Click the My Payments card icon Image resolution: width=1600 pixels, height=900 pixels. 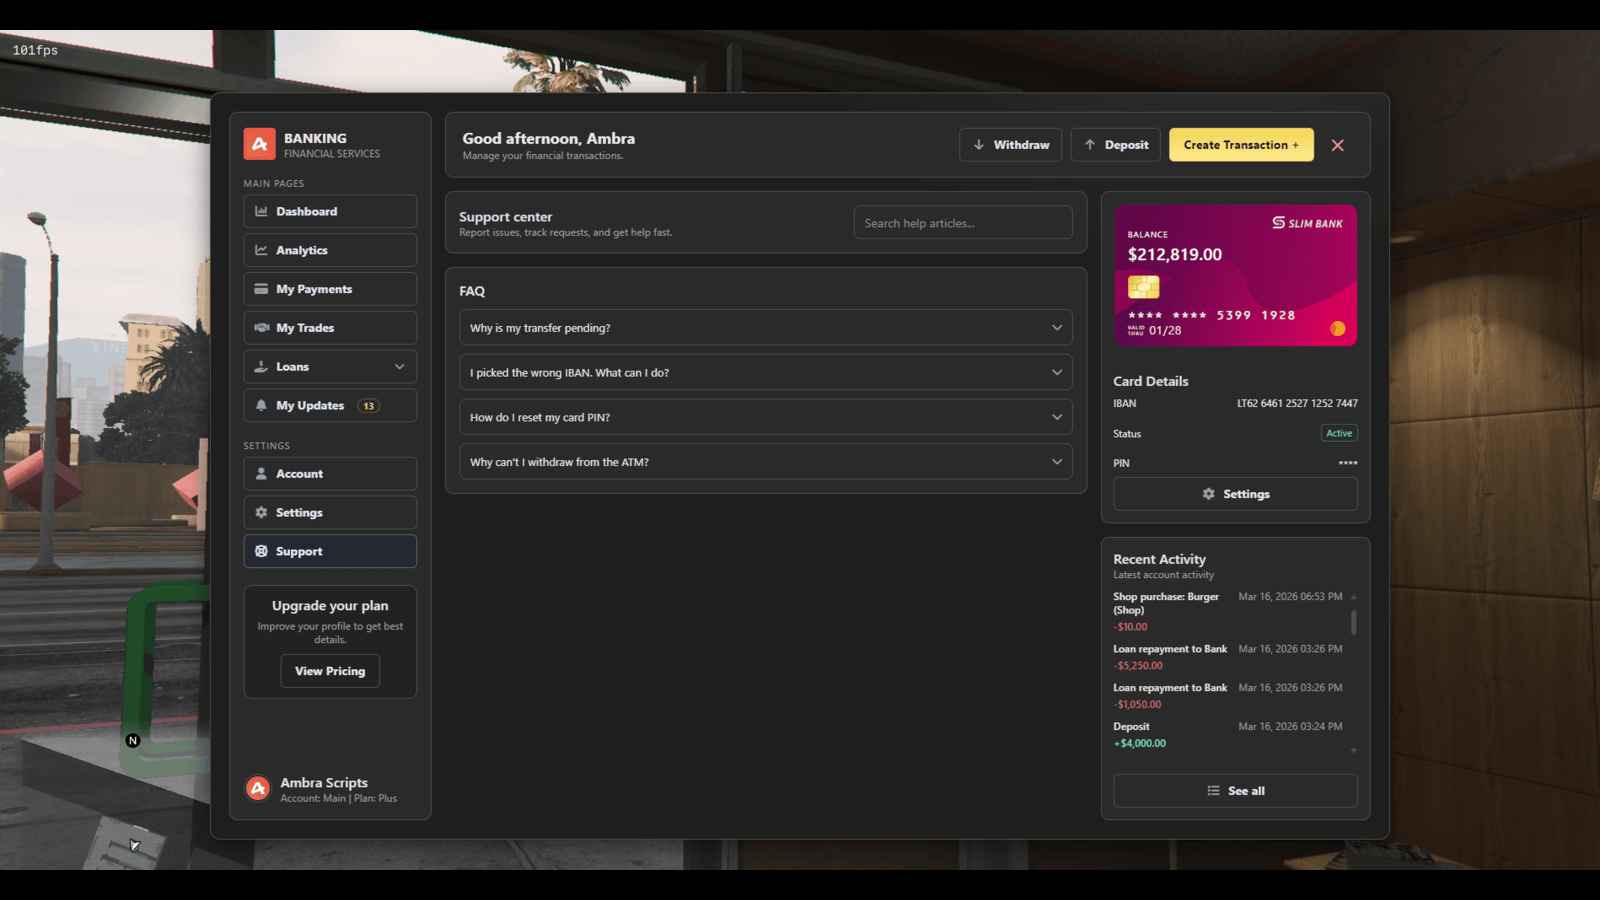261,289
